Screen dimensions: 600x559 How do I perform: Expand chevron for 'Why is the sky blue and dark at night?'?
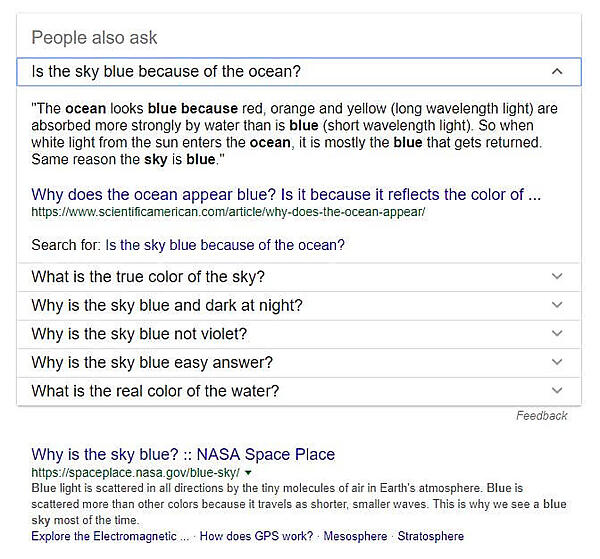coord(557,305)
